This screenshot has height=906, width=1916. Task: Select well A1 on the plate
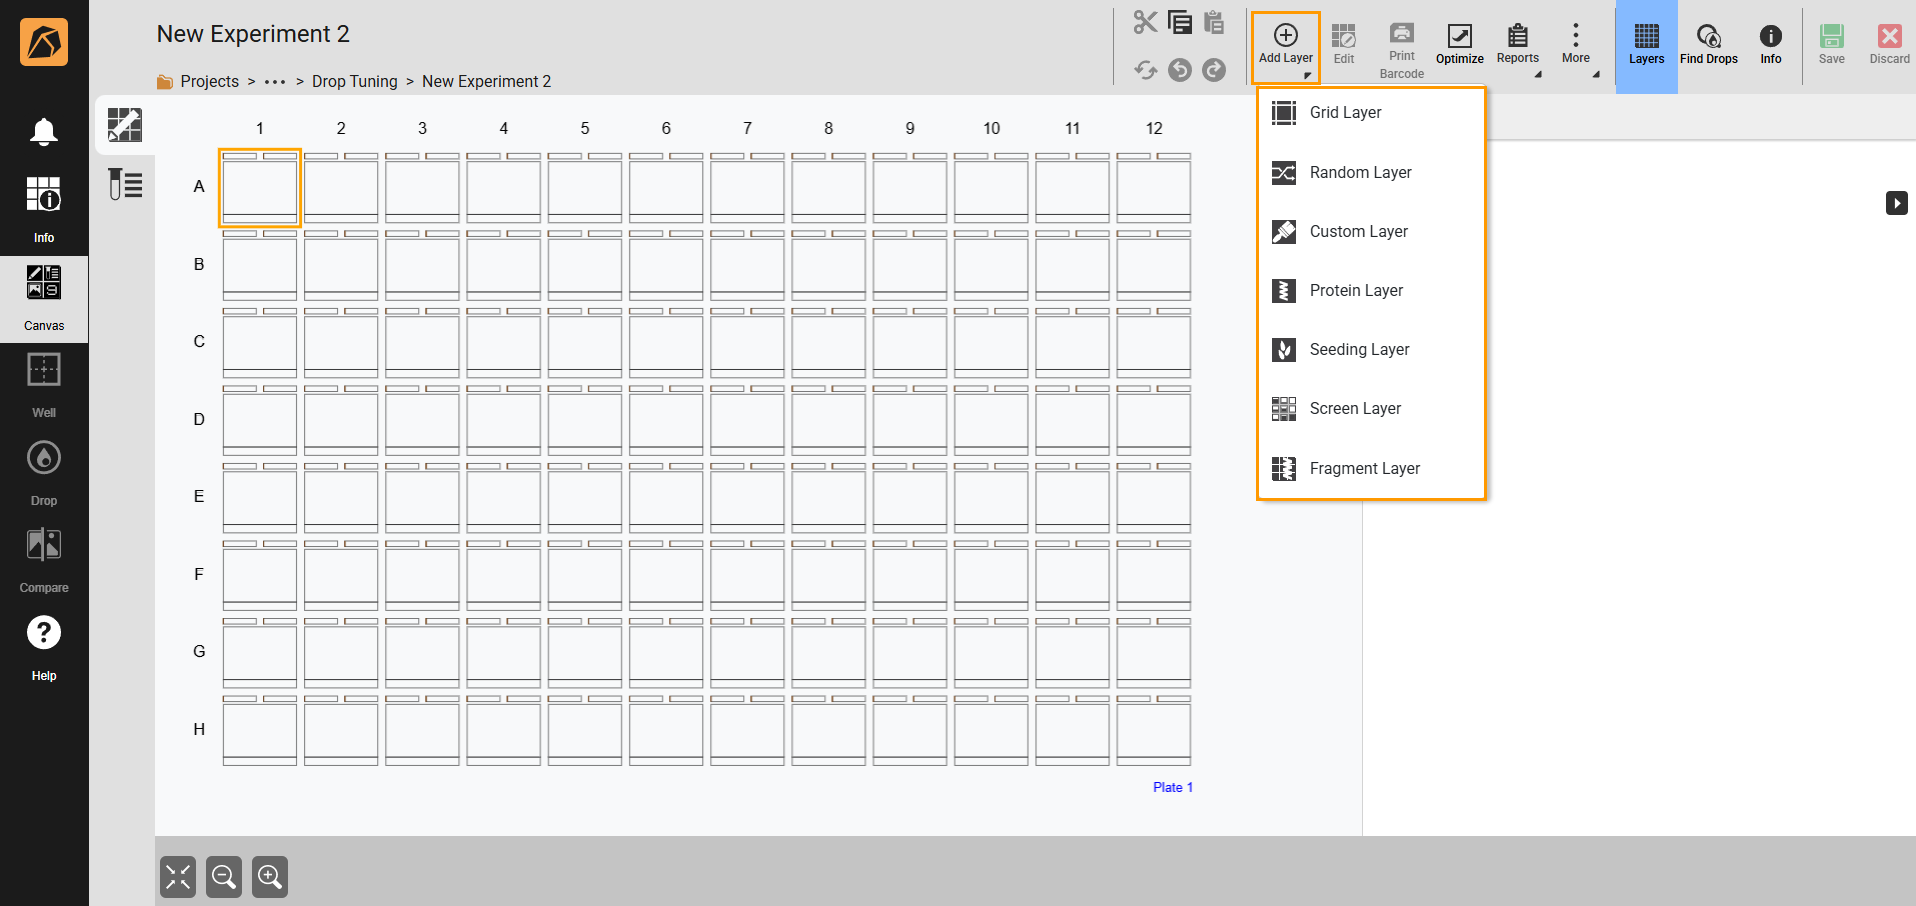(x=260, y=188)
